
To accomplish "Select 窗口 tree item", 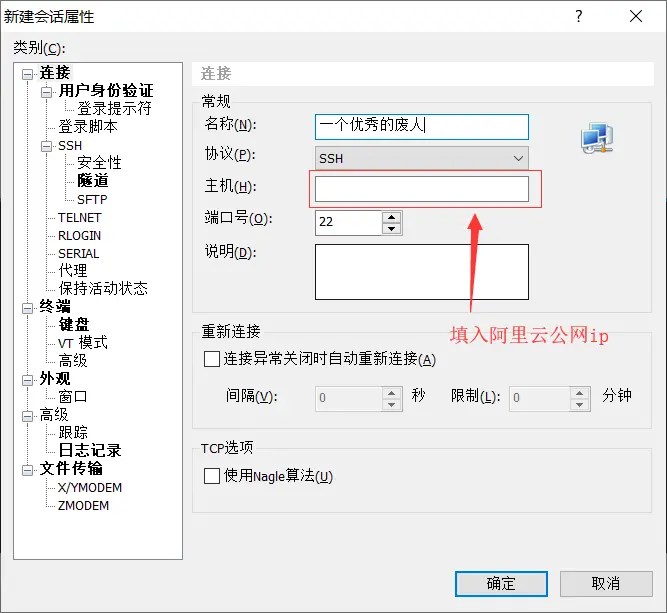I will tap(73, 396).
